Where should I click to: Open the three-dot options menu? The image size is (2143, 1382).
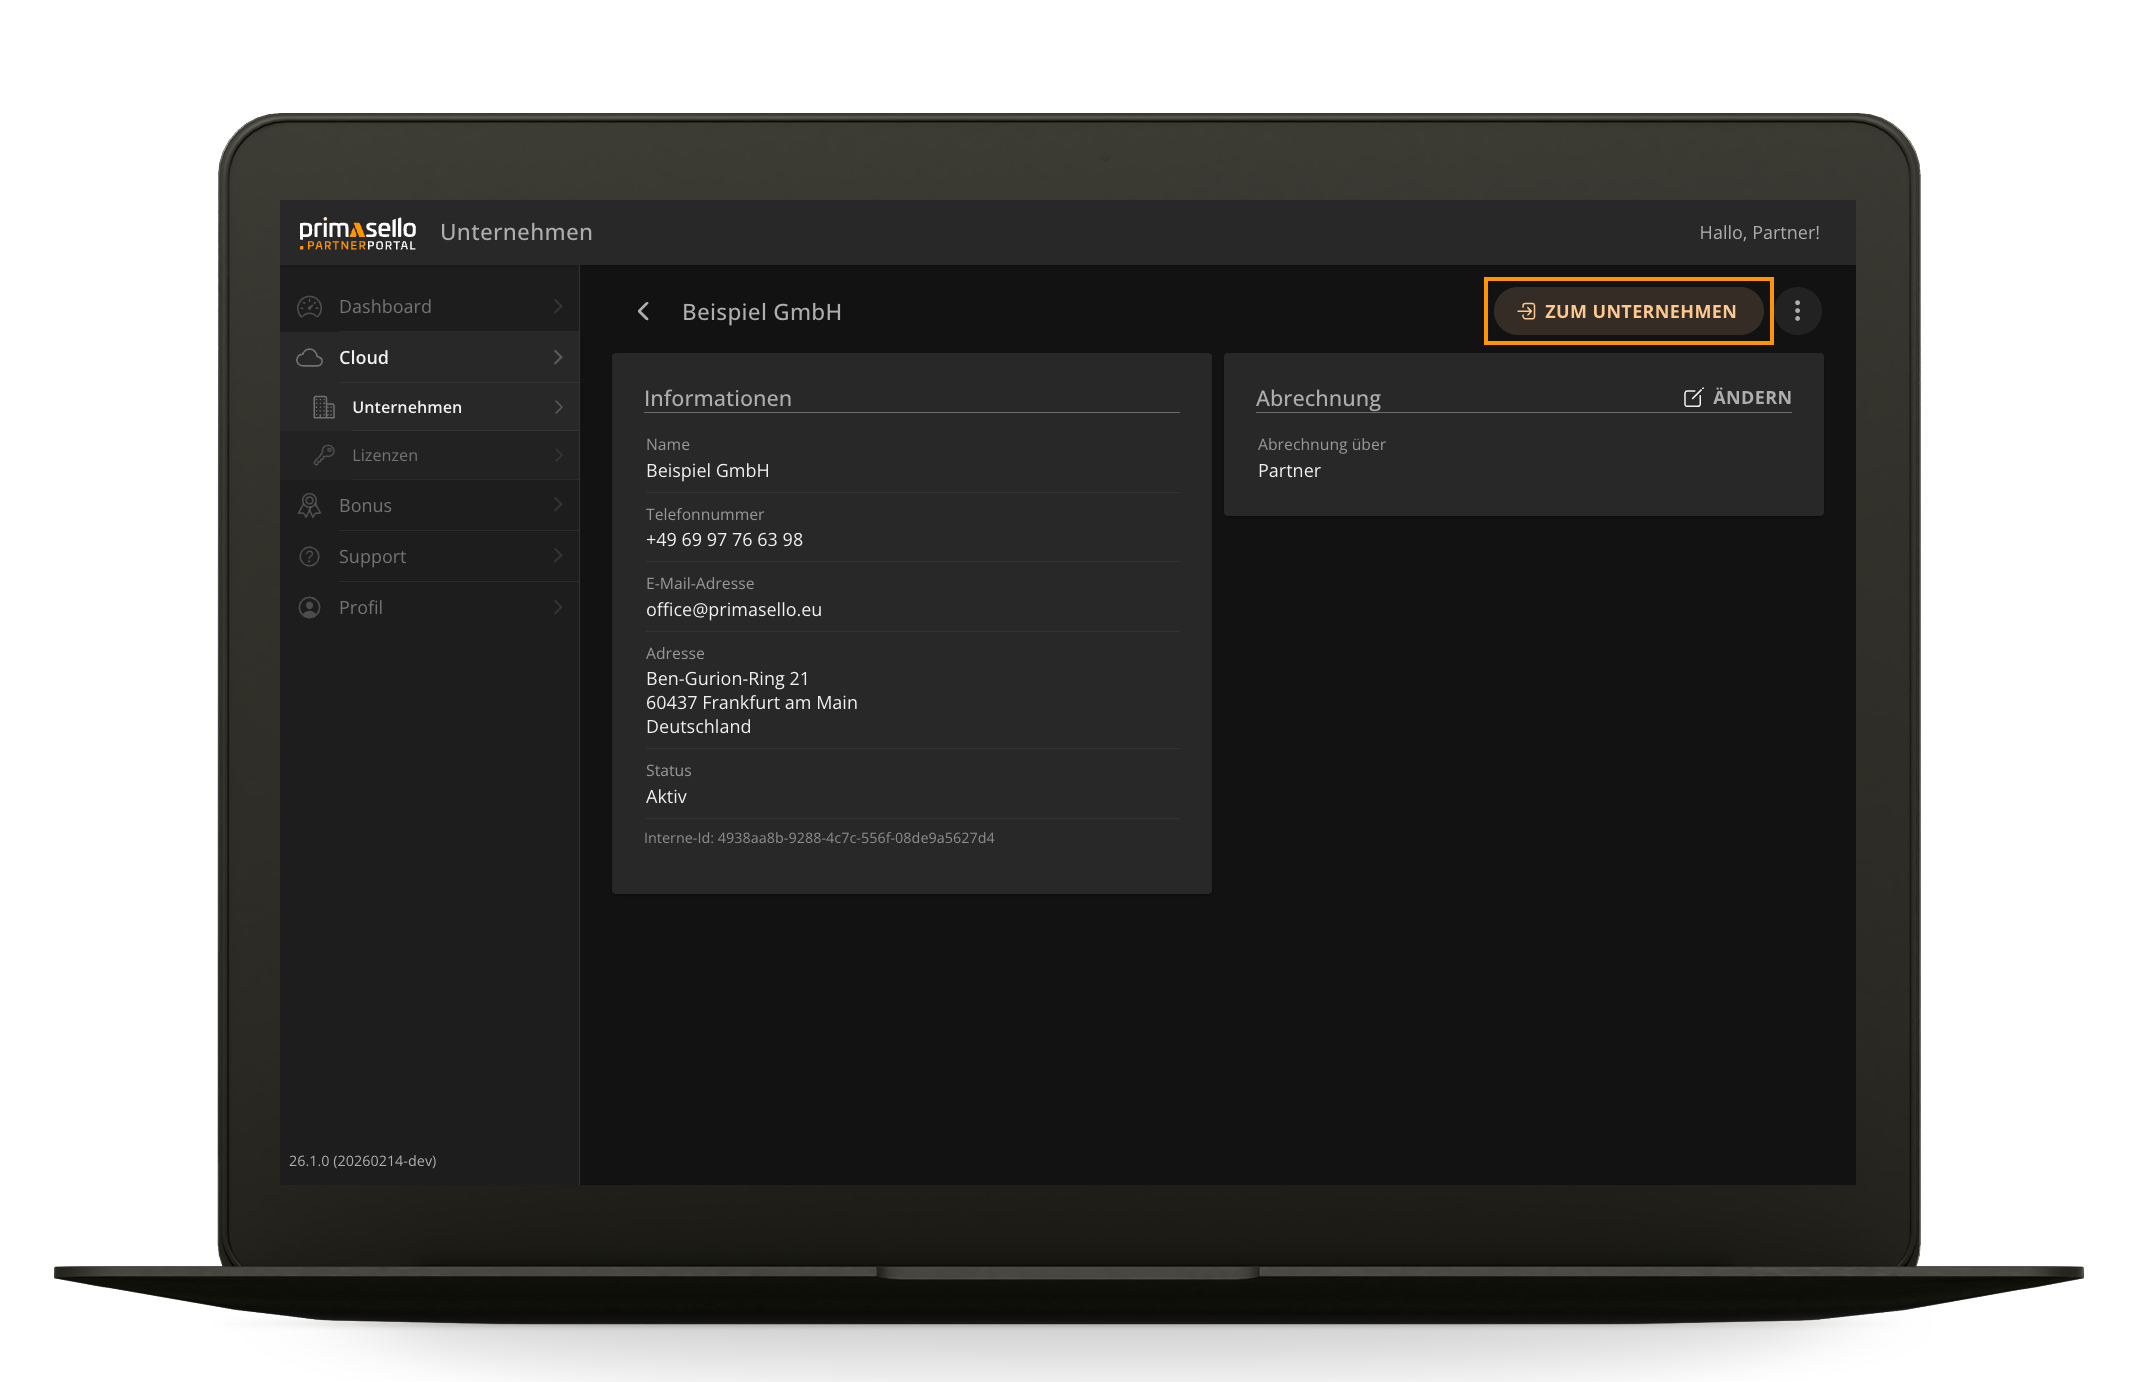(1797, 311)
